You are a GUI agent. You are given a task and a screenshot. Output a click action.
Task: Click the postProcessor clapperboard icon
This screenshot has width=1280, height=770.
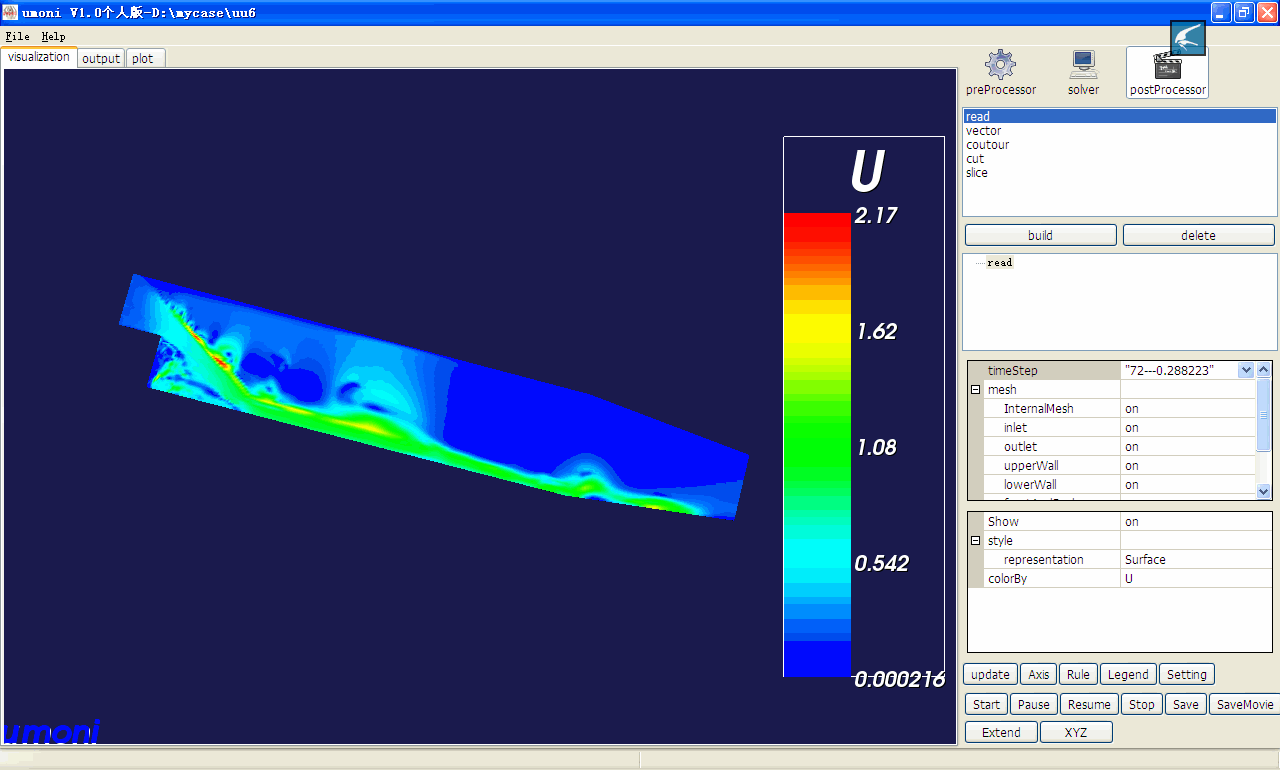point(1167,68)
